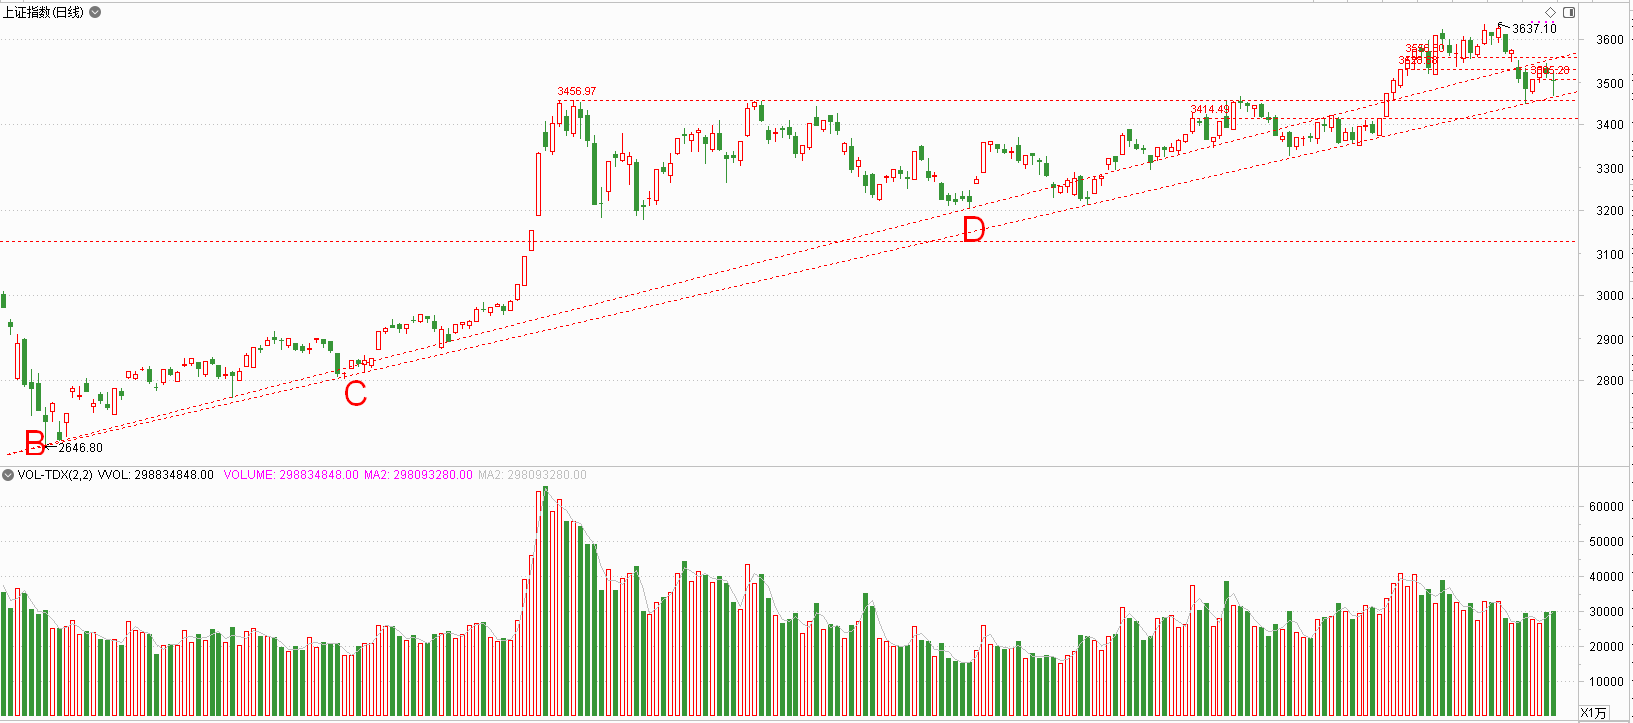Click the 3600 price axis label

[1610, 40]
